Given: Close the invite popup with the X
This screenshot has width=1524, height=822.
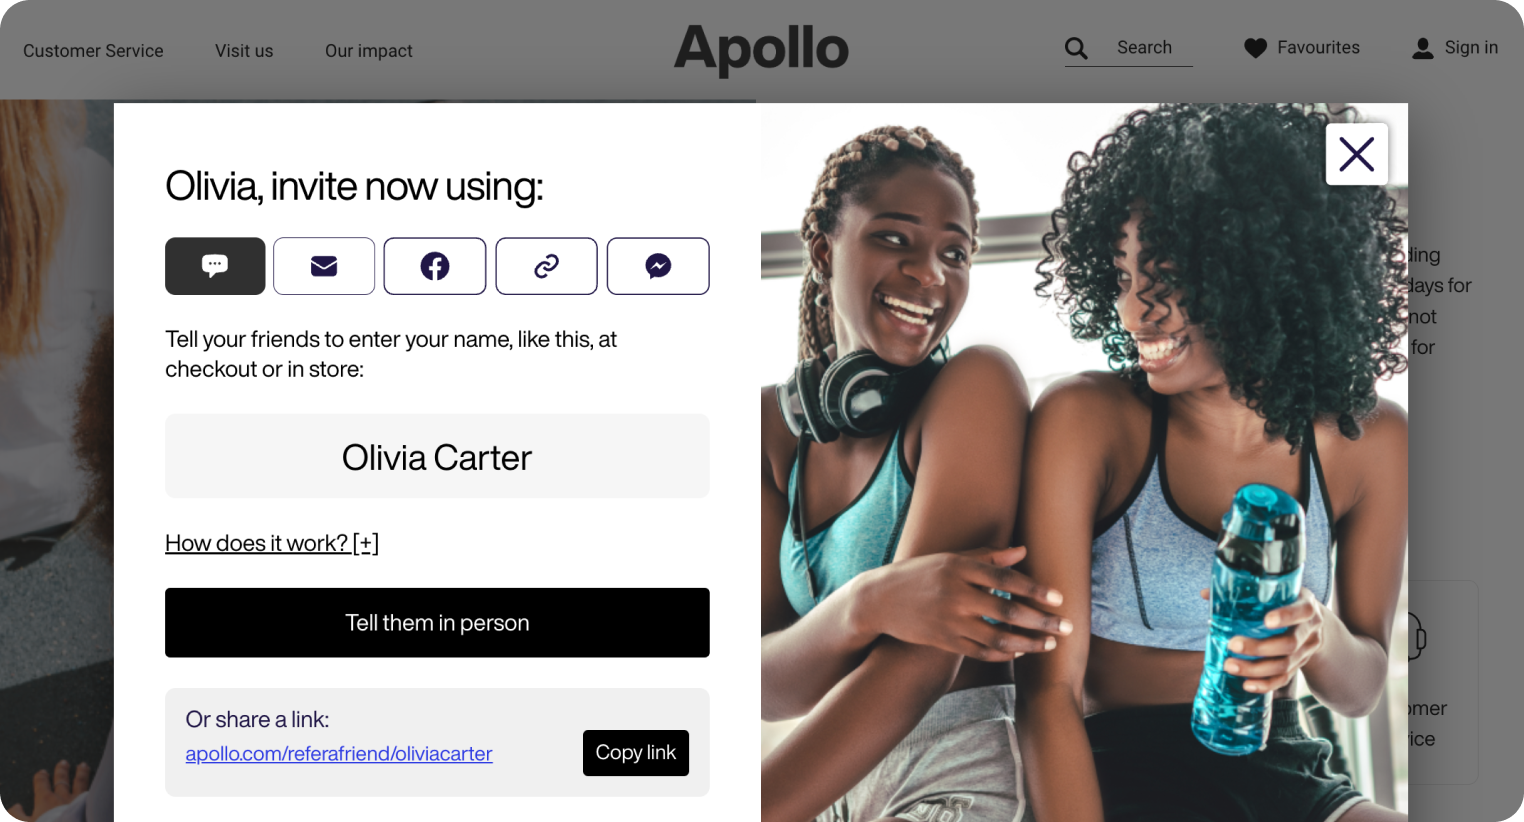Looking at the screenshot, I should (x=1357, y=154).
